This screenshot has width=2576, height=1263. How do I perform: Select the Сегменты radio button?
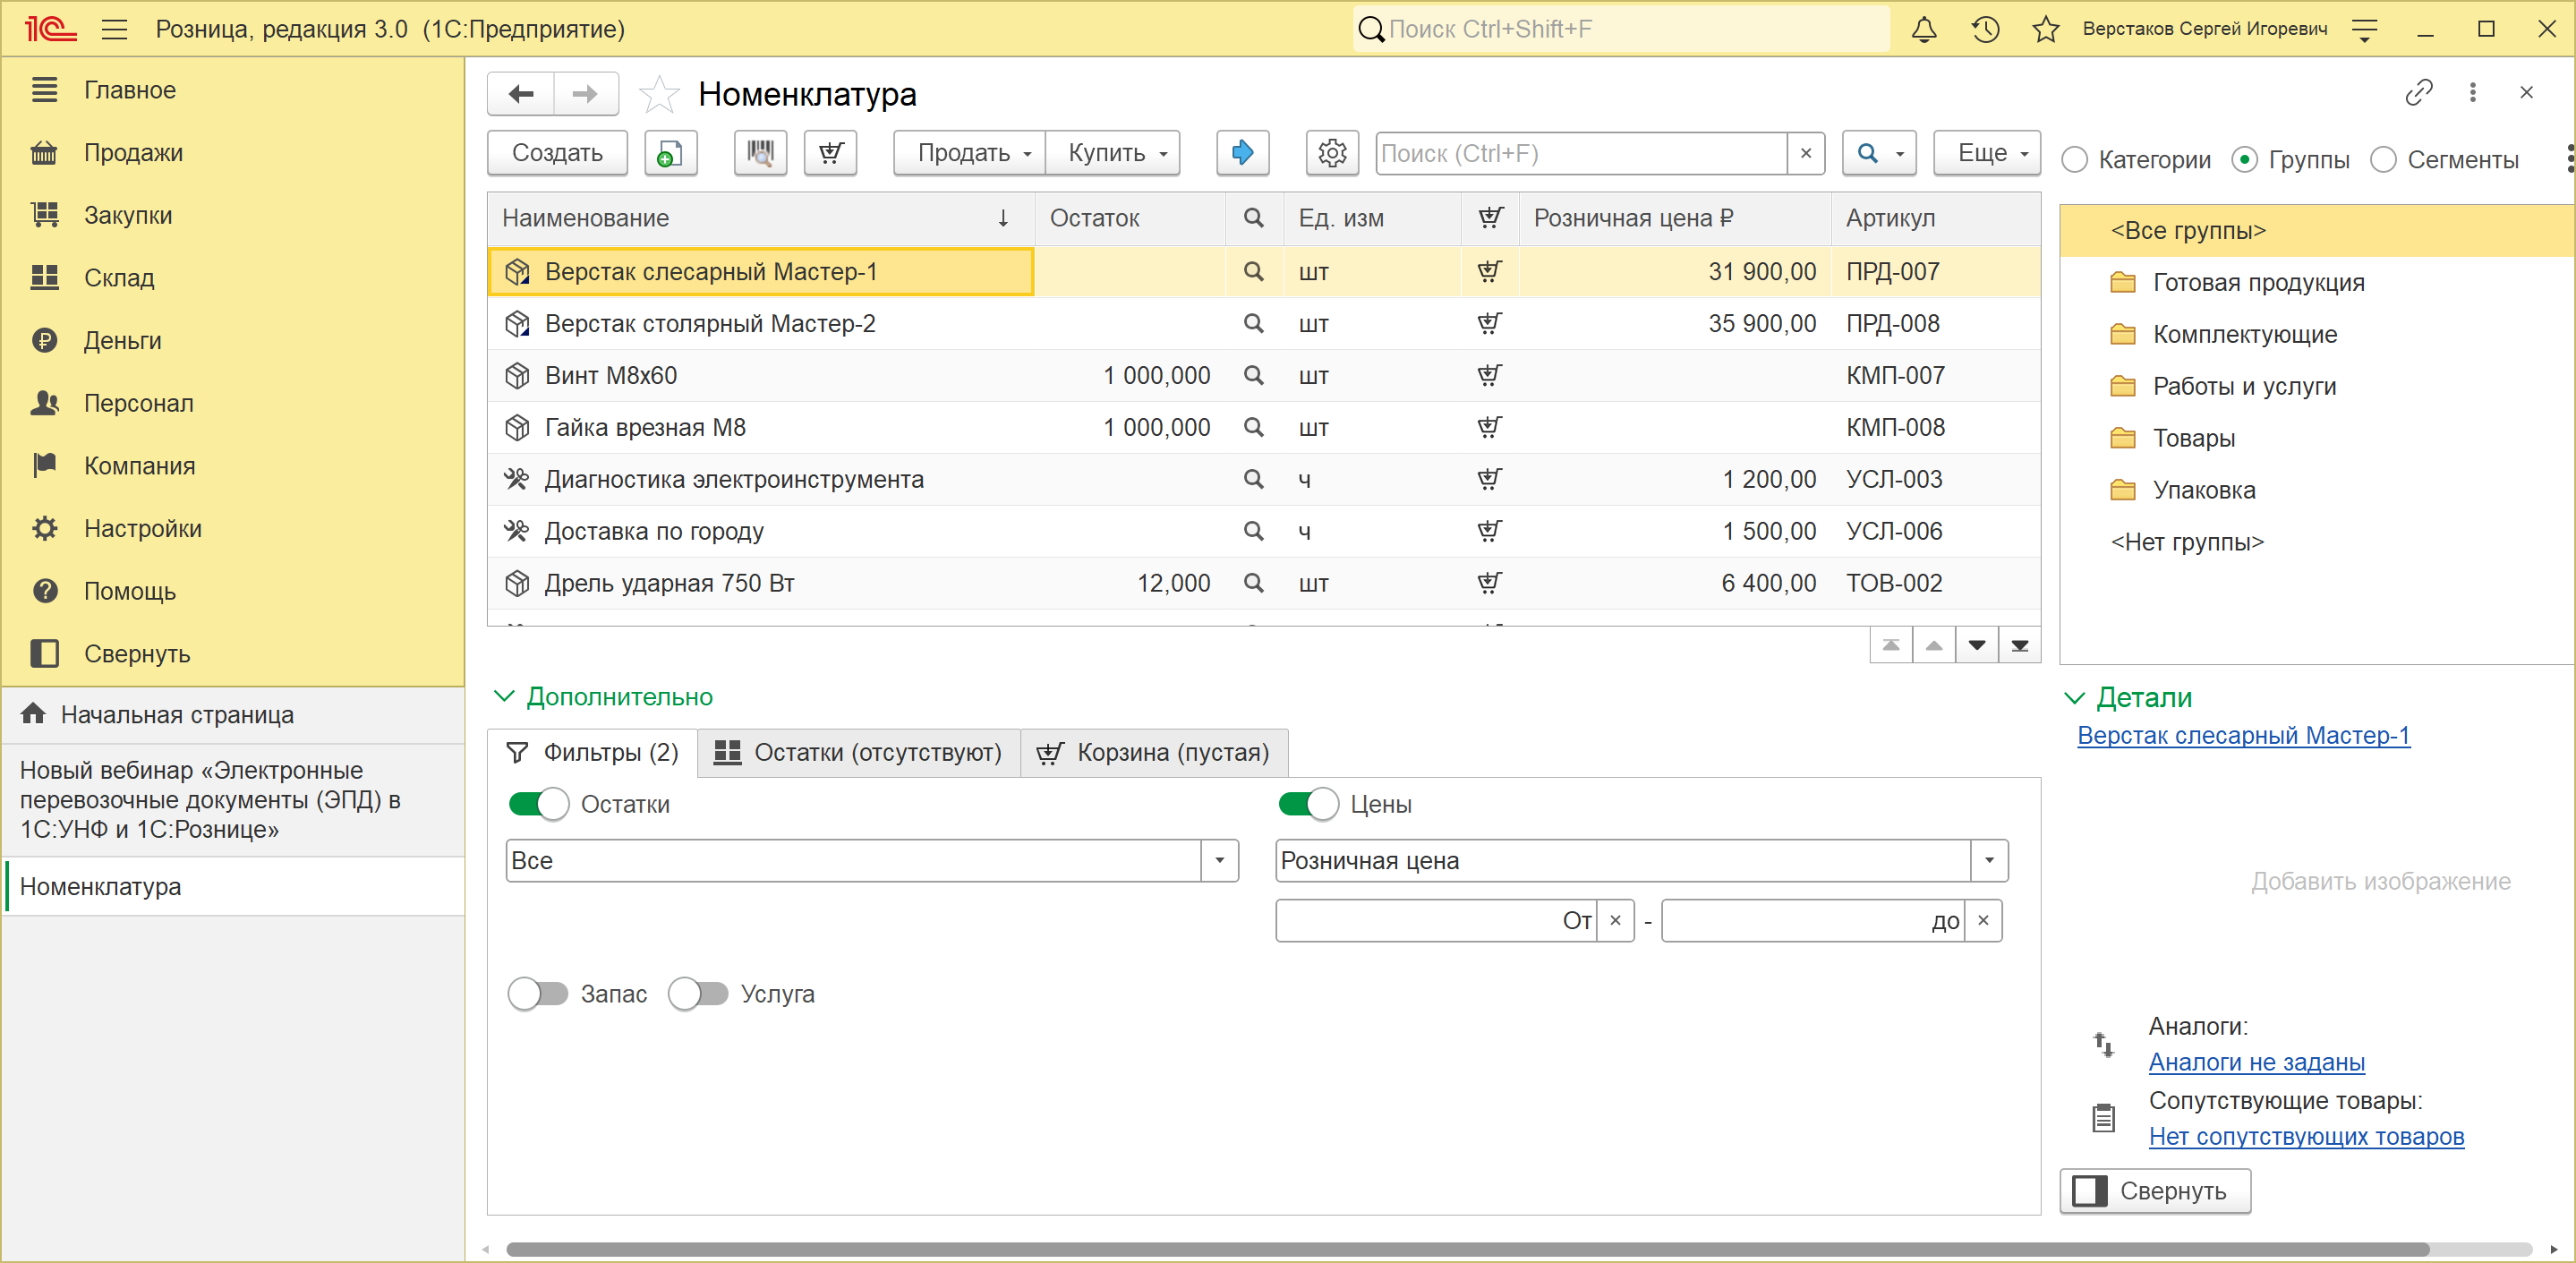pos(2383,160)
